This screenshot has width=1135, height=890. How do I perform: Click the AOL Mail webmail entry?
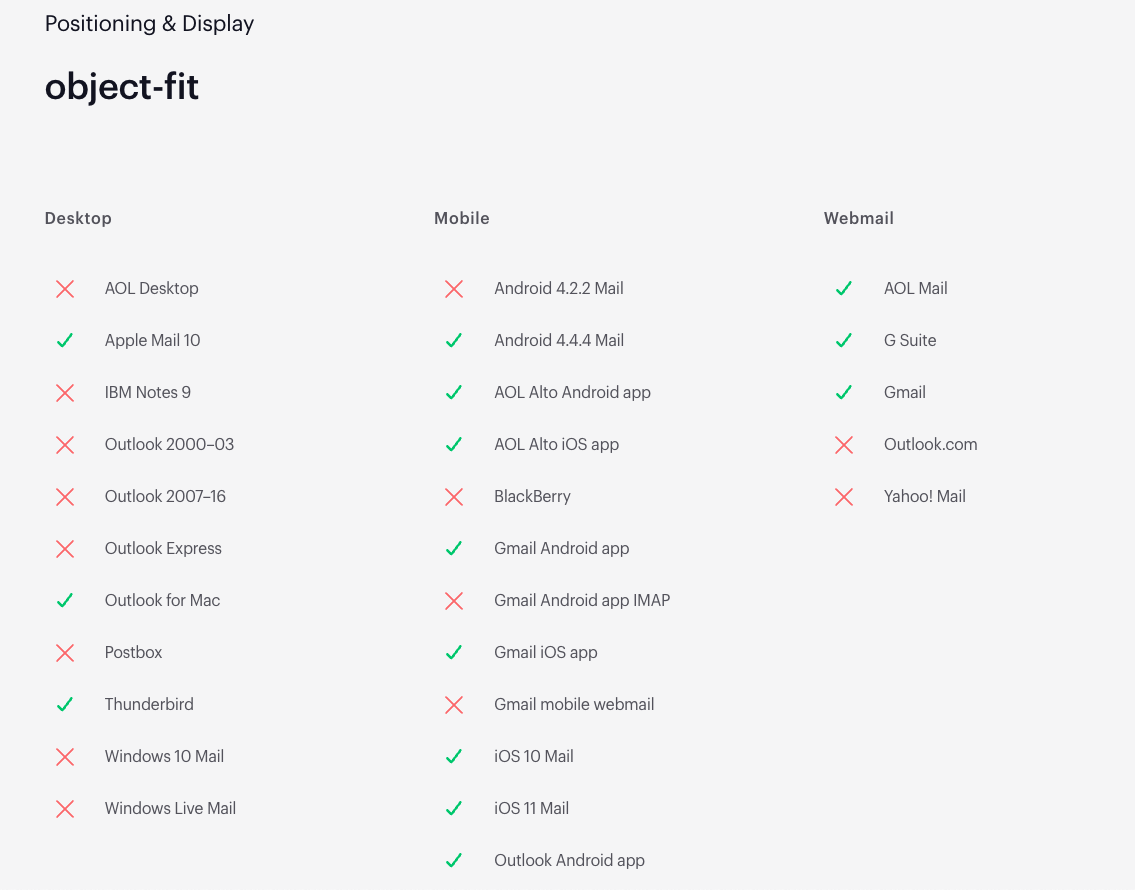coord(915,289)
